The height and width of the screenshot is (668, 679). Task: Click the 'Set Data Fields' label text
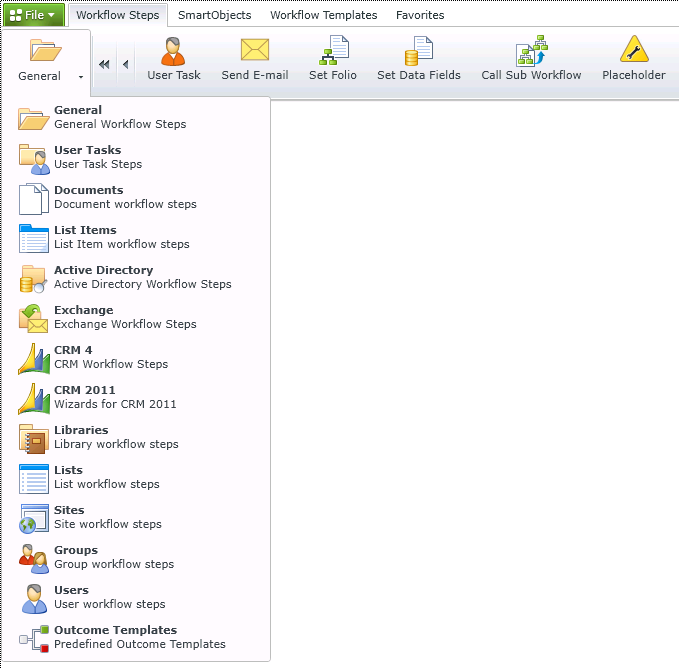419,75
